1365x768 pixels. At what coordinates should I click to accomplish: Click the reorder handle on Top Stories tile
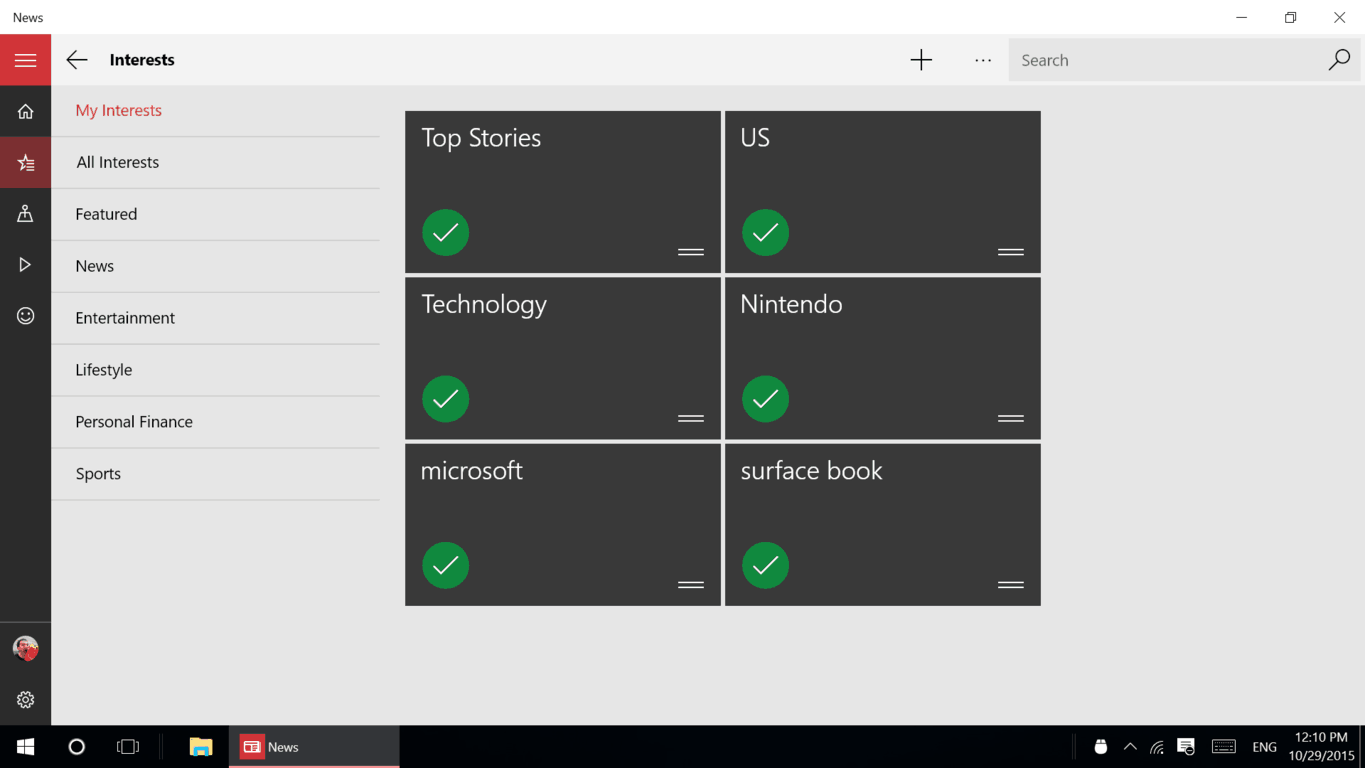coord(691,252)
